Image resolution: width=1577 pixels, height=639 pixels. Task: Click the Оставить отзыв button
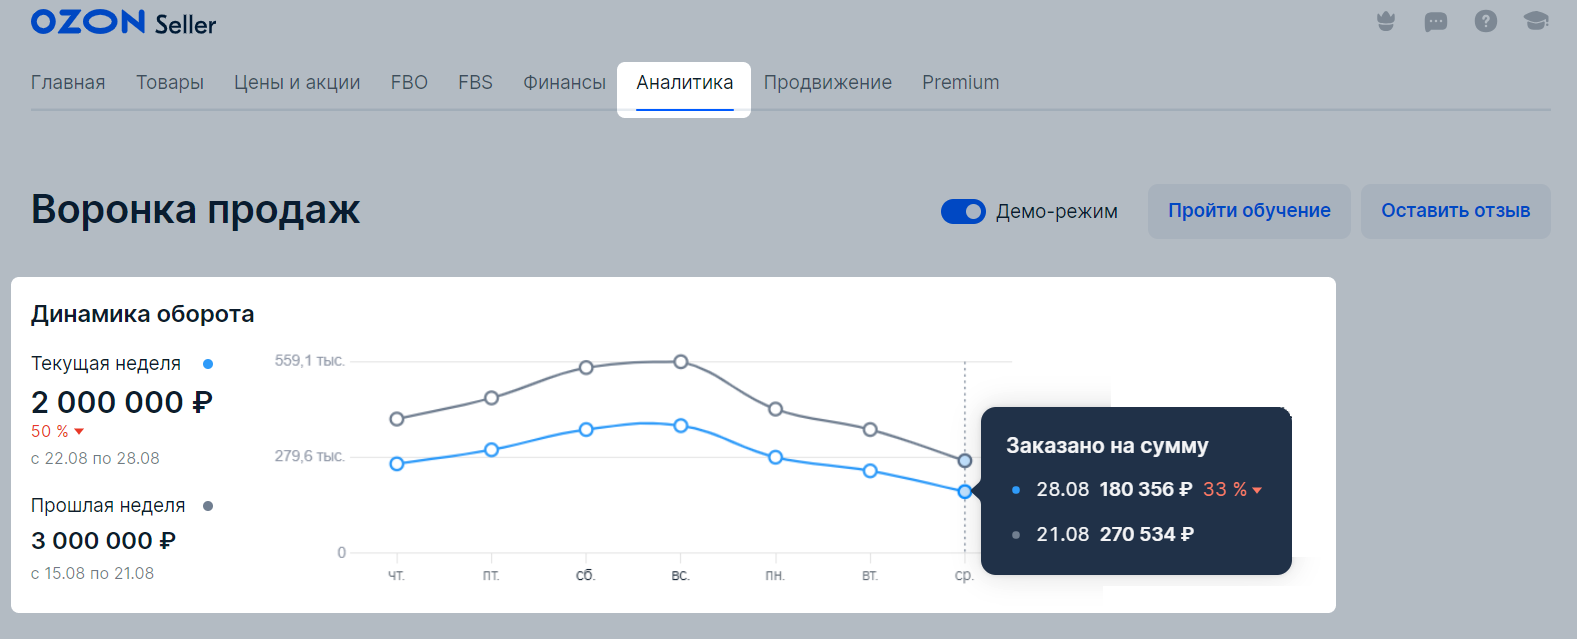[1455, 211]
